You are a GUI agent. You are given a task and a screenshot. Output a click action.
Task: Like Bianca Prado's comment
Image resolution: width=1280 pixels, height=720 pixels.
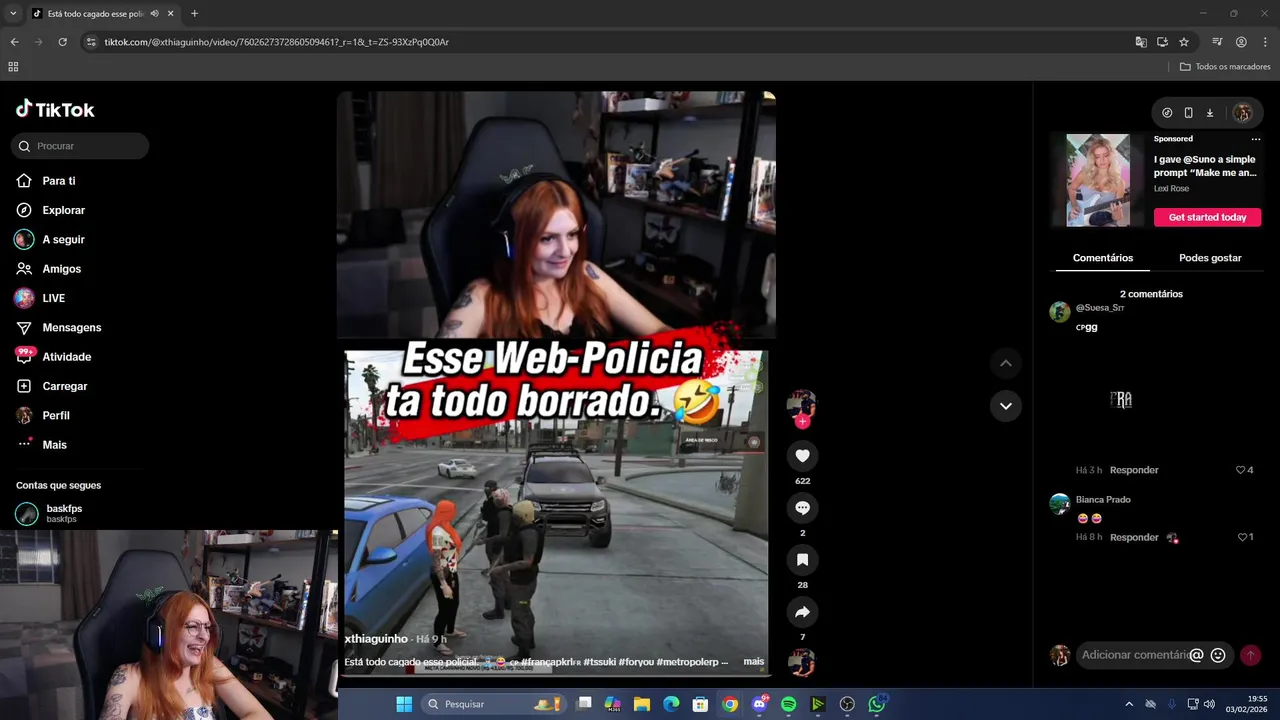pyautogui.click(x=1242, y=537)
